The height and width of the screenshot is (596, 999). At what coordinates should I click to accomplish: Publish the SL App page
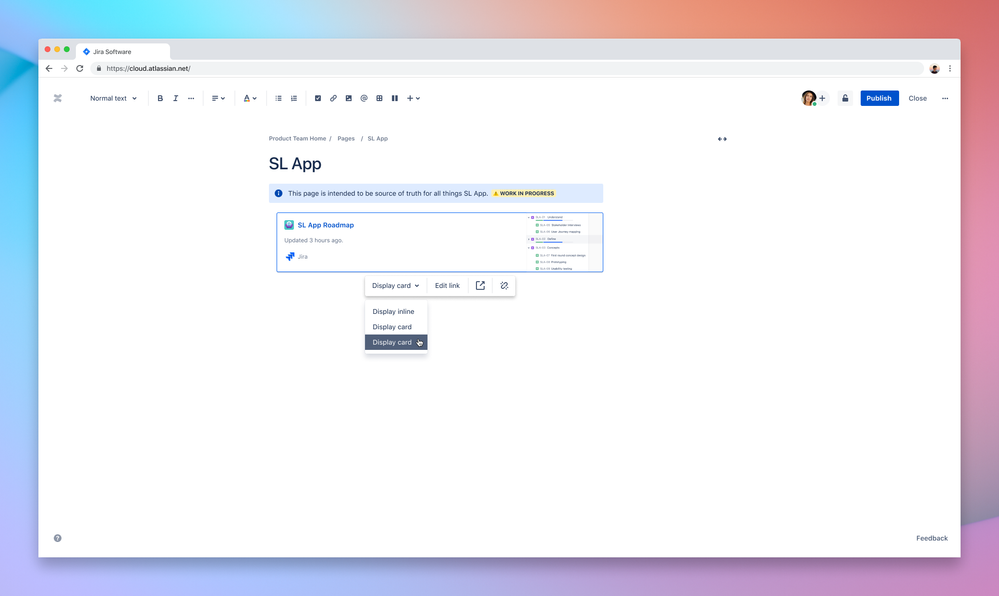[x=878, y=98]
